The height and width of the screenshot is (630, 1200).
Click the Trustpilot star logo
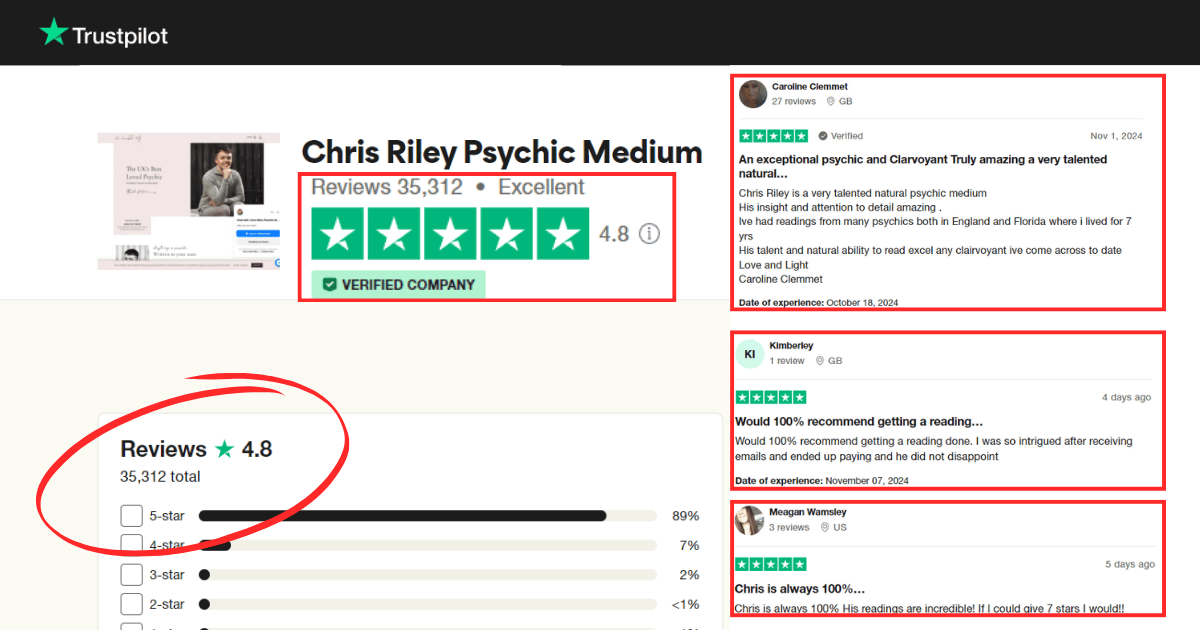53,33
